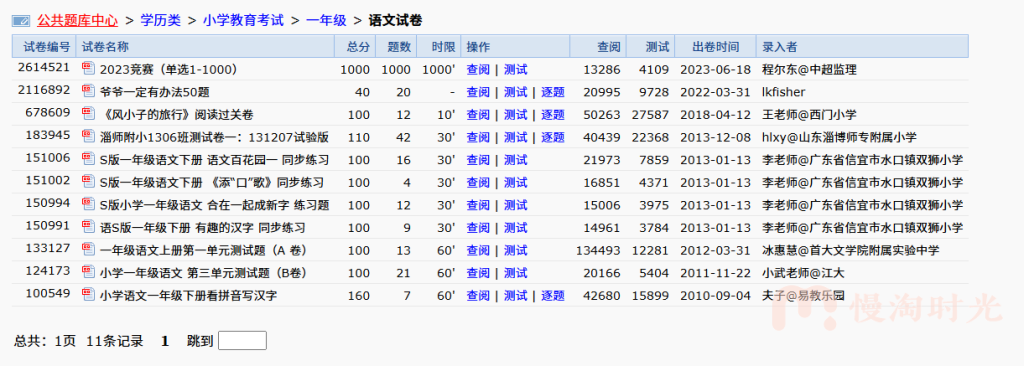Click 测试 for 2023竞赛 exam
Image resolution: width=1024 pixels, height=366 pixels.
click(515, 69)
